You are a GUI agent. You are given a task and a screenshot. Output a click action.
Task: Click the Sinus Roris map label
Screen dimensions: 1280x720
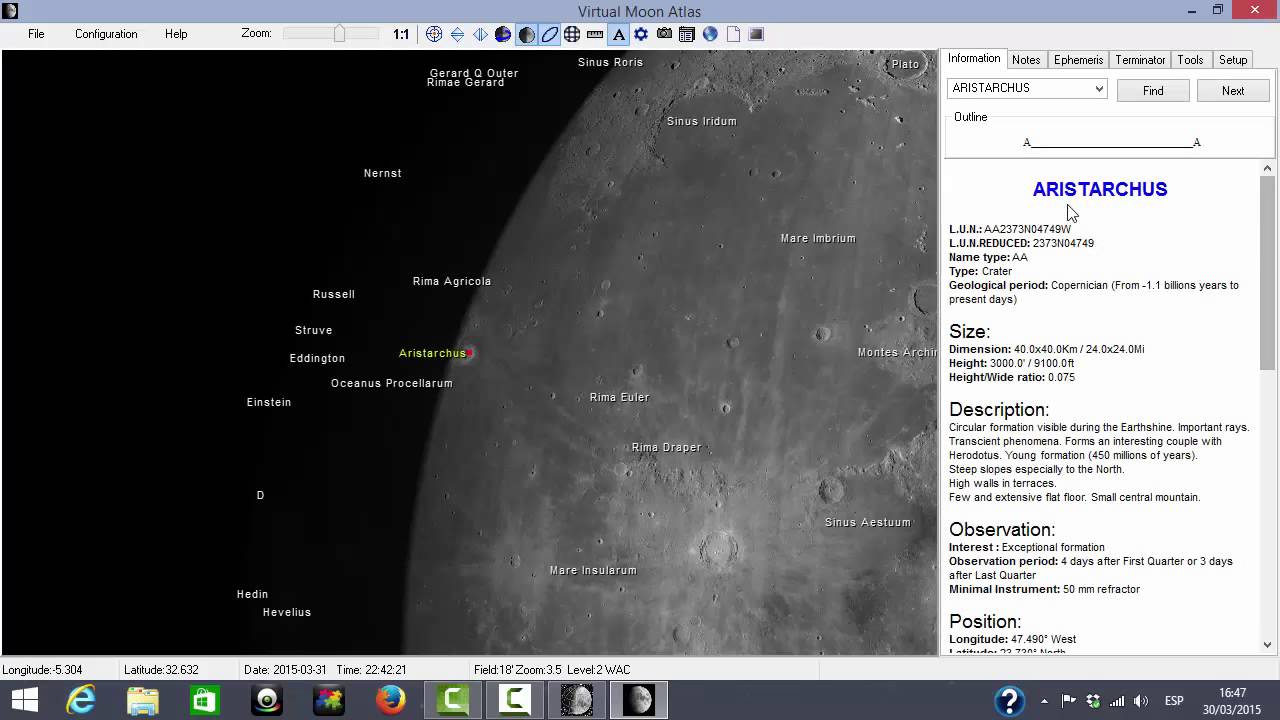(x=610, y=62)
